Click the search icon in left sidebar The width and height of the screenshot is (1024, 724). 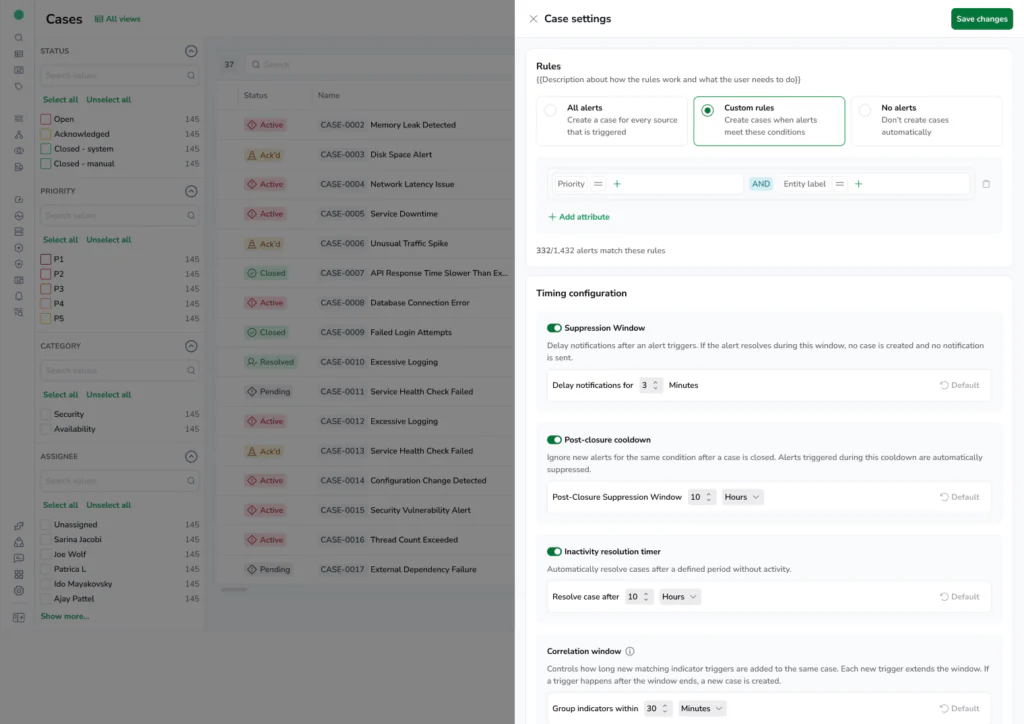18,38
